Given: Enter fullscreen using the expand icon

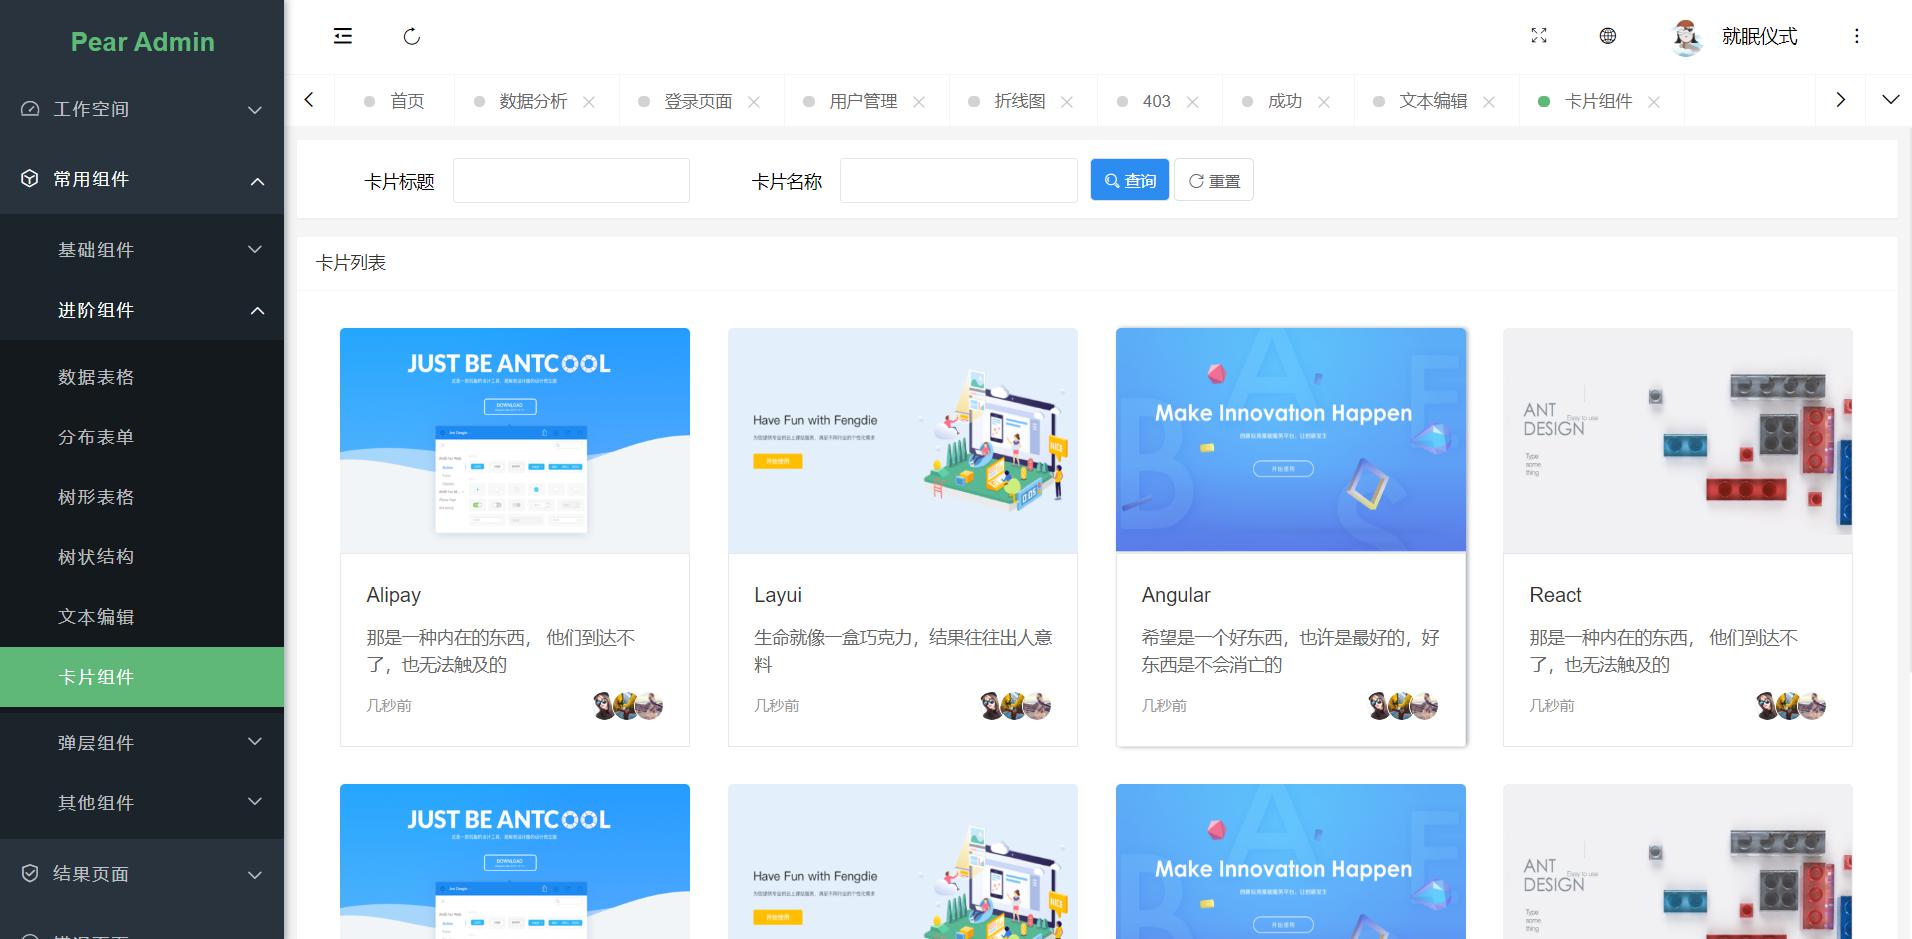Looking at the screenshot, I should (x=1539, y=36).
